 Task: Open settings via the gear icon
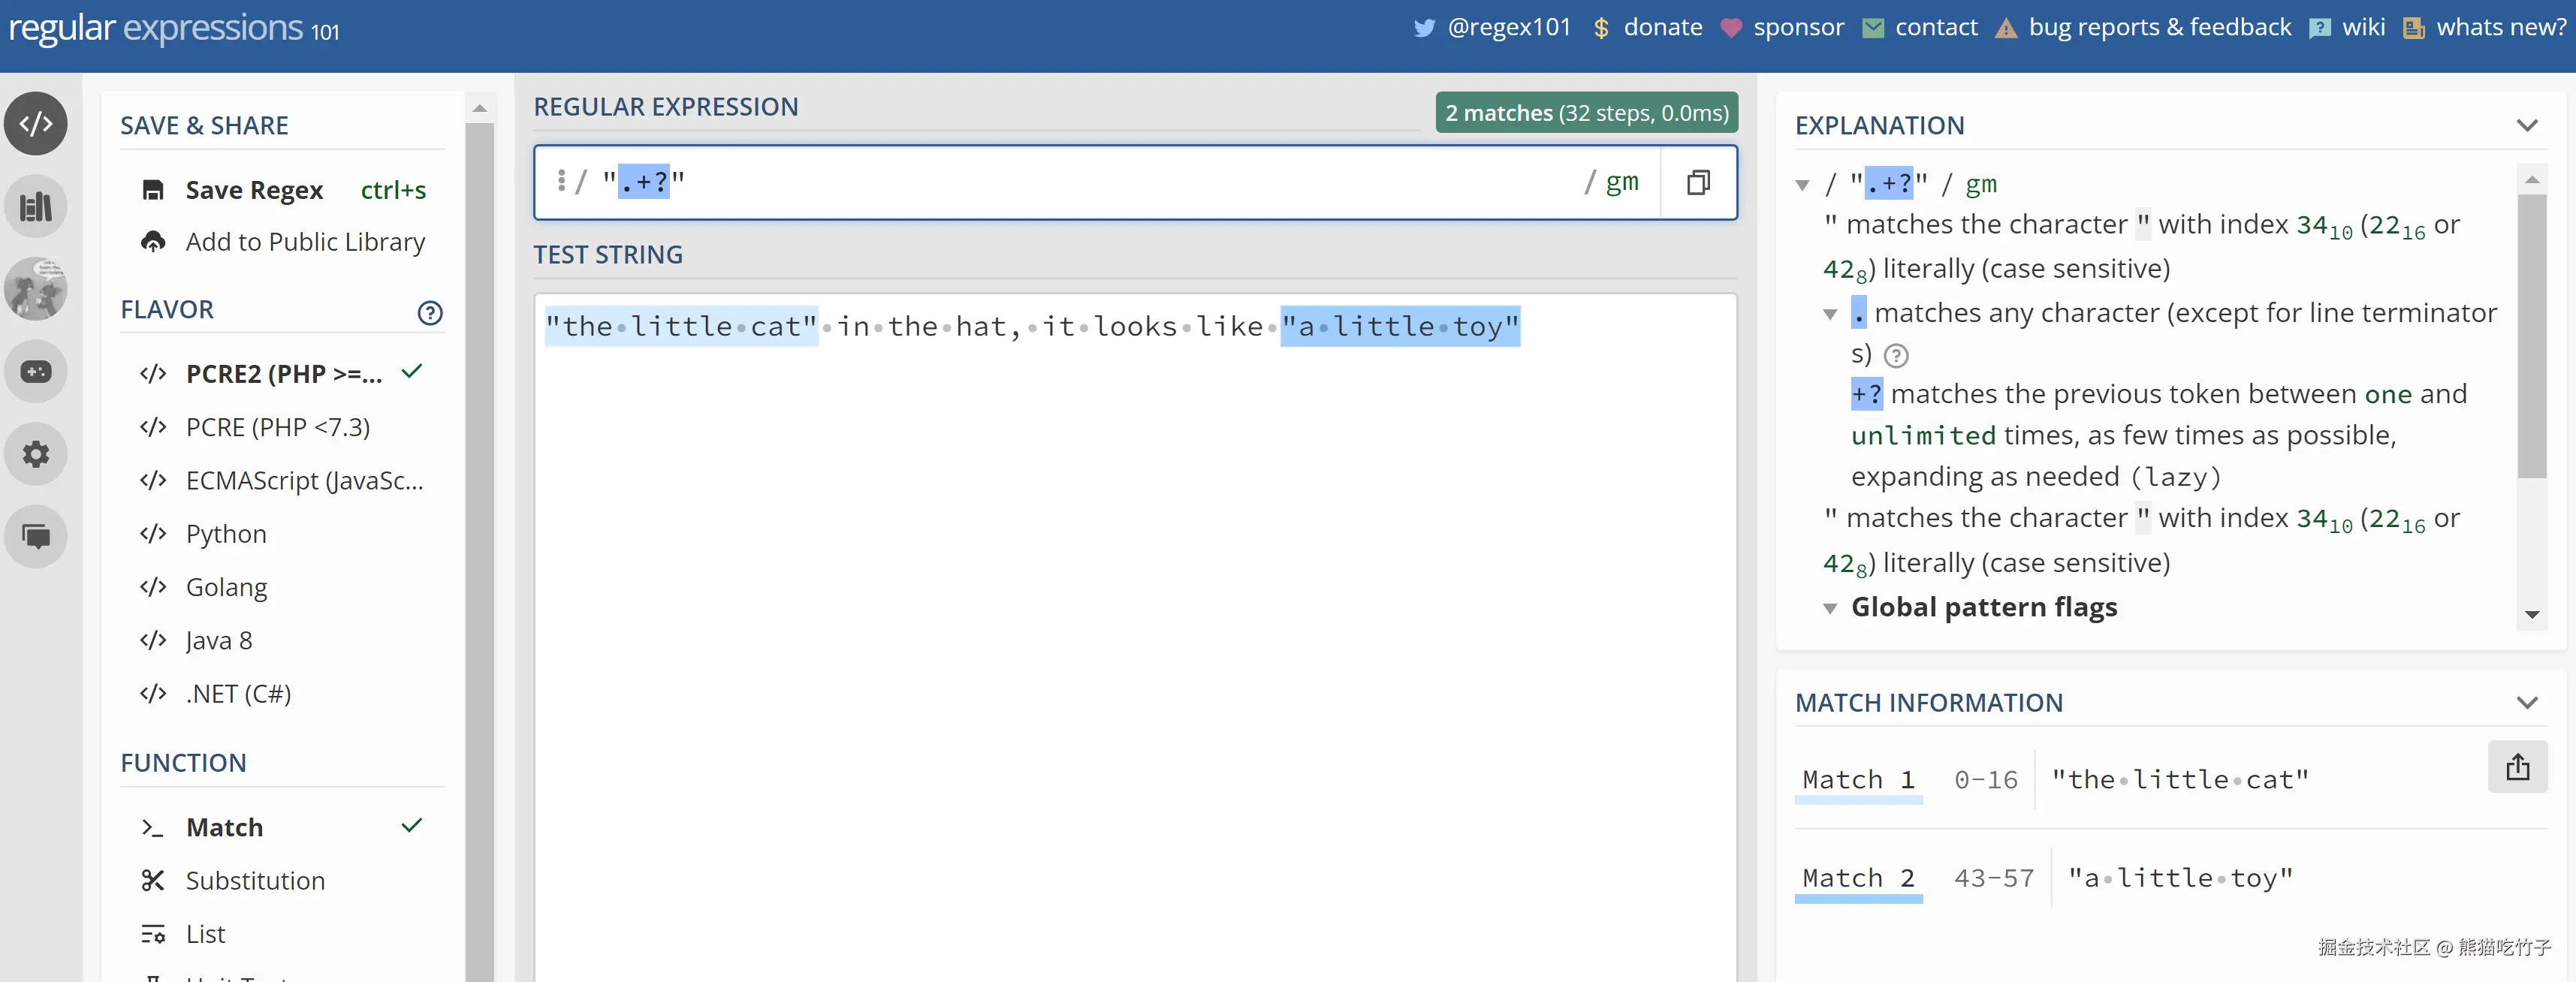pos(36,454)
